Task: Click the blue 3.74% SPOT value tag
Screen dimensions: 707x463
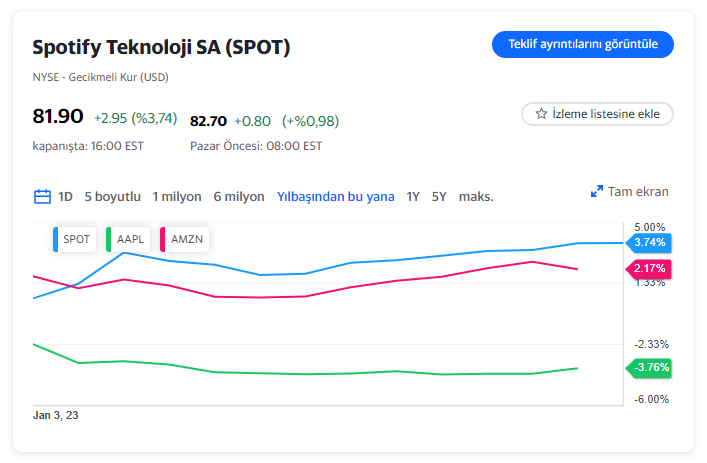Action: (x=648, y=243)
